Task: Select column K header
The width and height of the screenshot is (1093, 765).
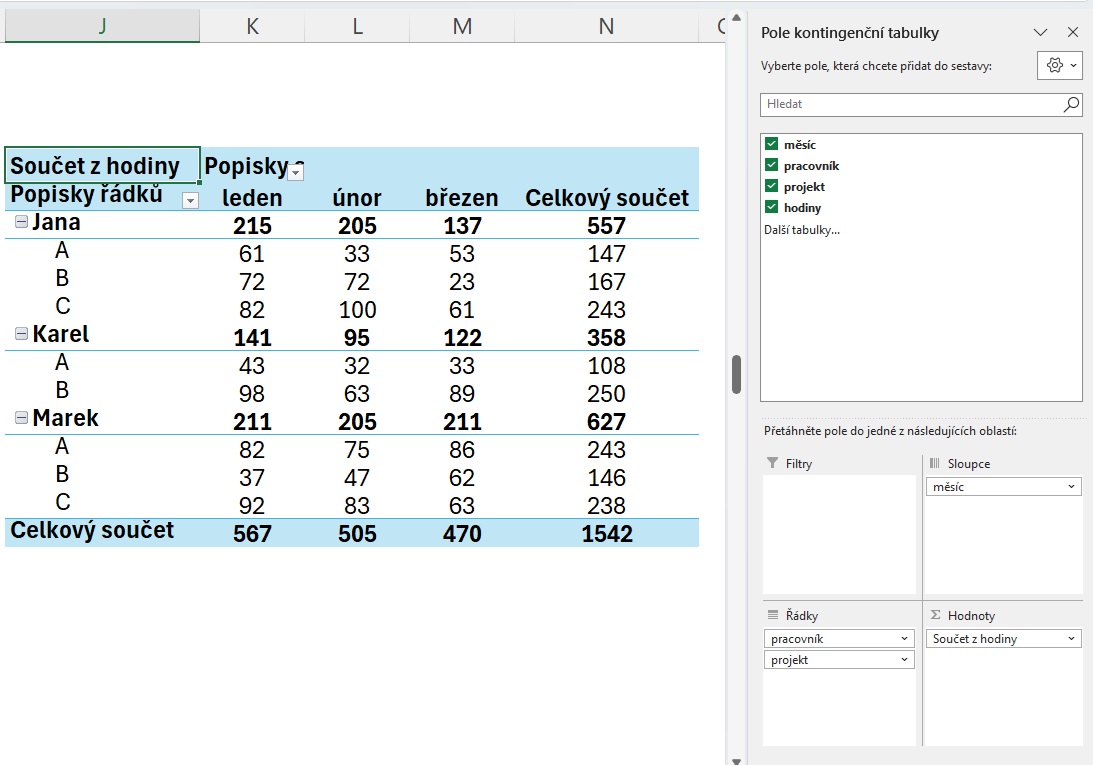Action: coord(252,27)
